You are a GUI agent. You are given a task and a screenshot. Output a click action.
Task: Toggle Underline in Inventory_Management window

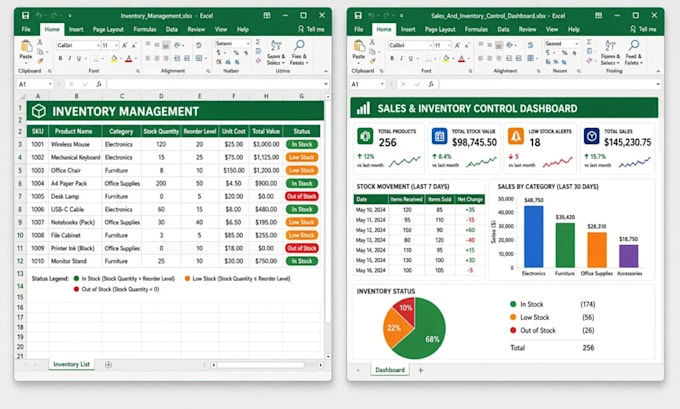[x=78, y=58]
